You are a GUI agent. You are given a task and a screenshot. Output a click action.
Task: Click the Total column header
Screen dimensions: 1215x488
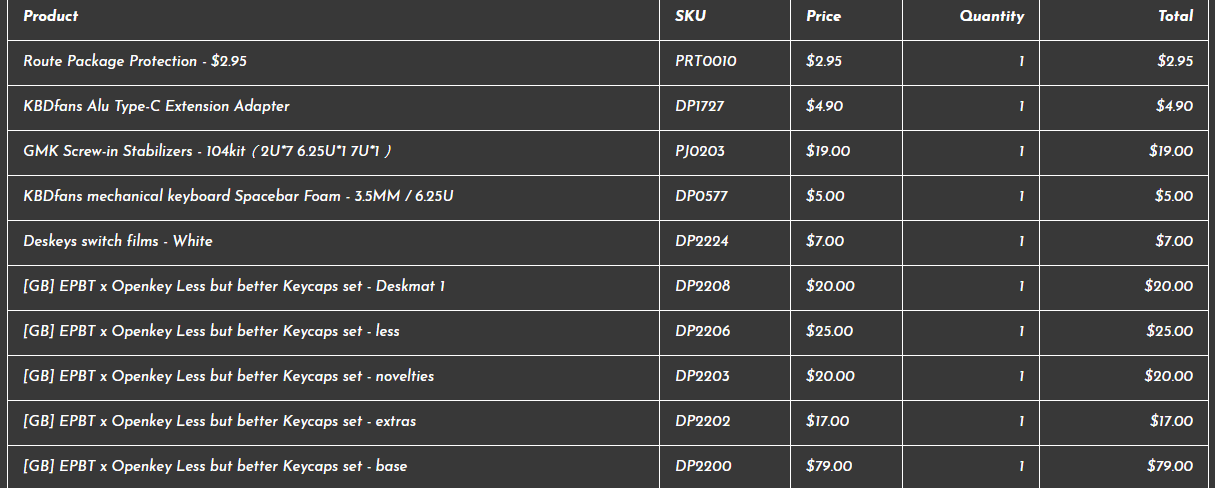point(1176,16)
